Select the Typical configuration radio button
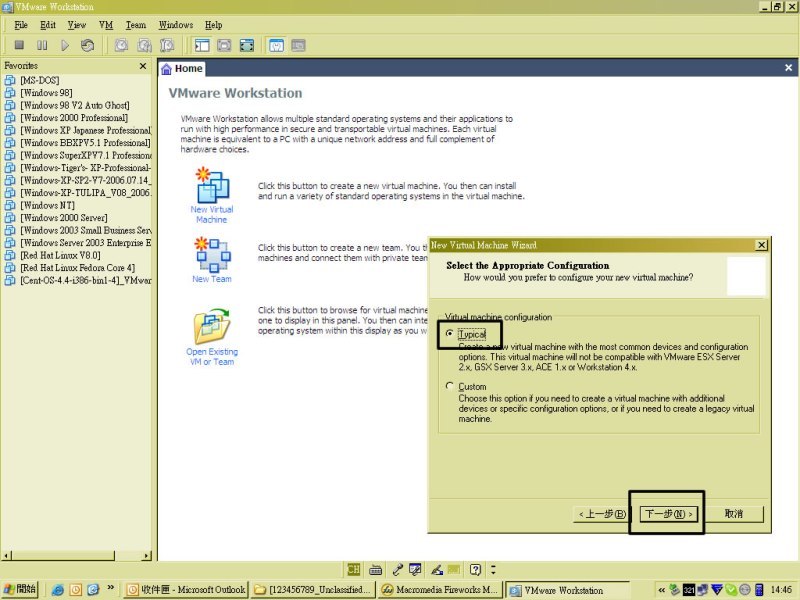This screenshot has width=800, height=600. click(449, 334)
